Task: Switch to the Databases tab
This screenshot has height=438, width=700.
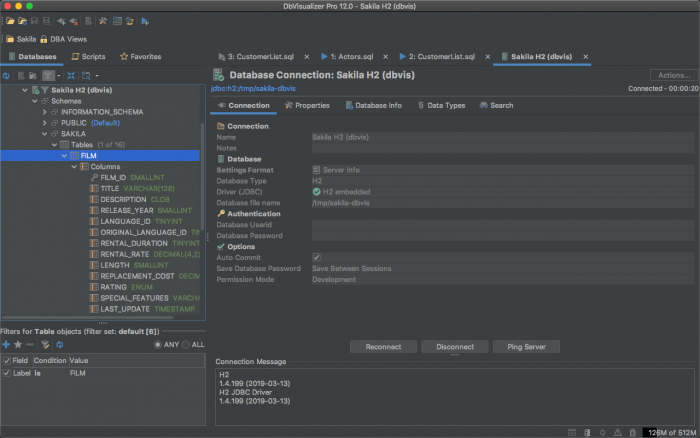Action: click(x=32, y=57)
